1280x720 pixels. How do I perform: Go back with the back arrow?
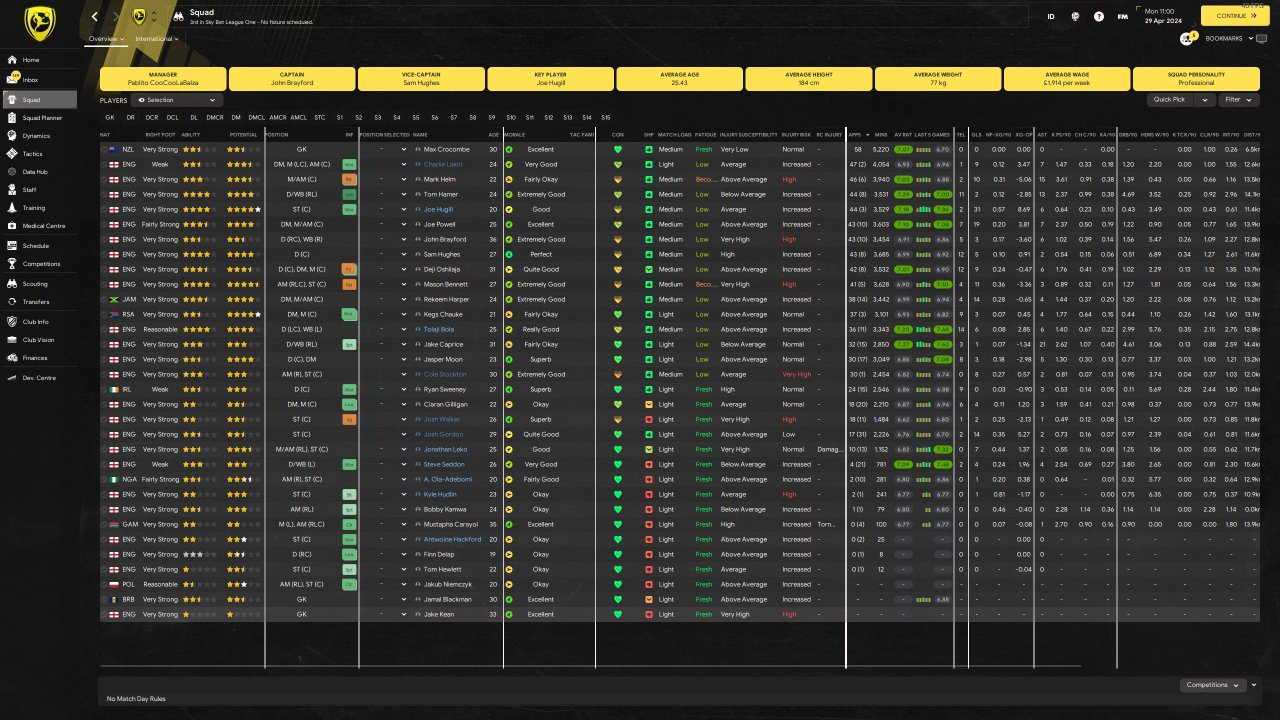(94, 17)
